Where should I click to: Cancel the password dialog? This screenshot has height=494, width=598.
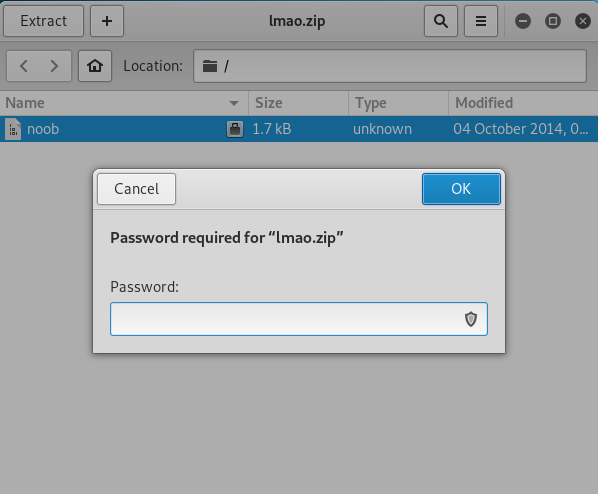137,189
